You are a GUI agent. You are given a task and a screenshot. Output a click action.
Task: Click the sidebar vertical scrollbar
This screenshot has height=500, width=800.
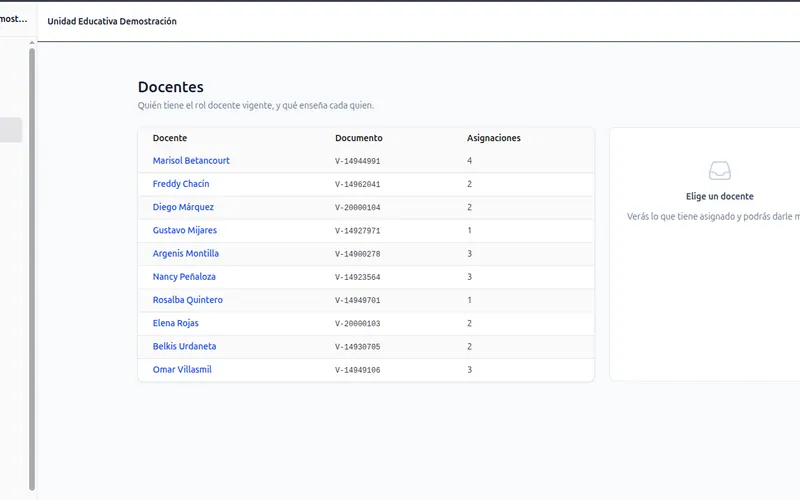[32, 269]
